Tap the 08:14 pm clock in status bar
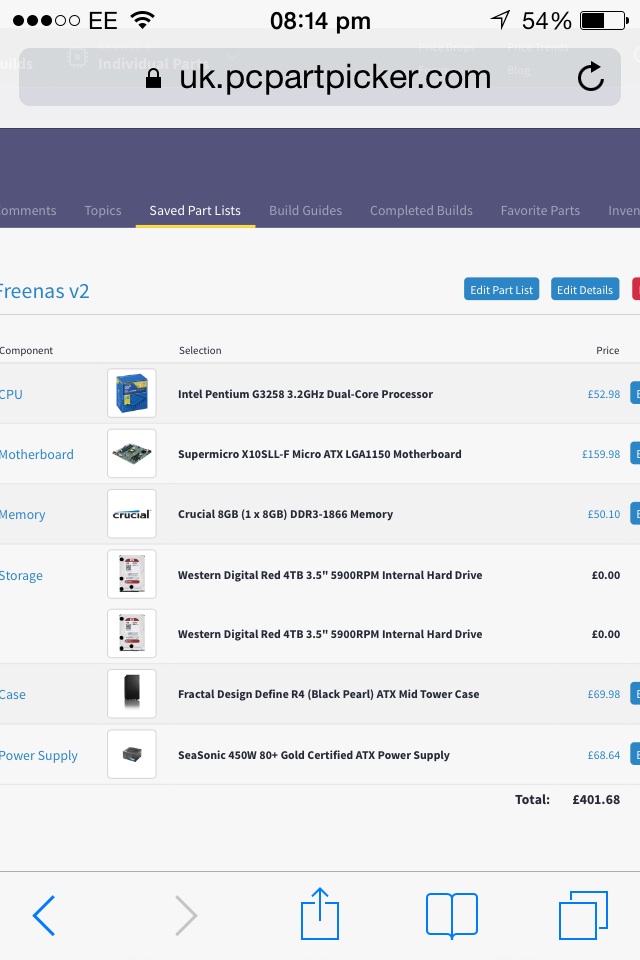Screen dimensions: 640x960 point(320,21)
